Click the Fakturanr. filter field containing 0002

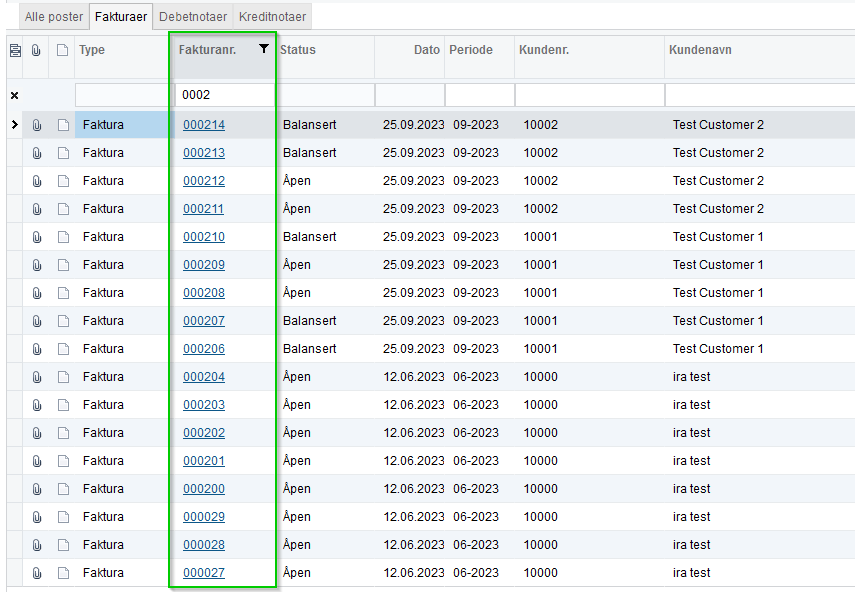[225, 95]
